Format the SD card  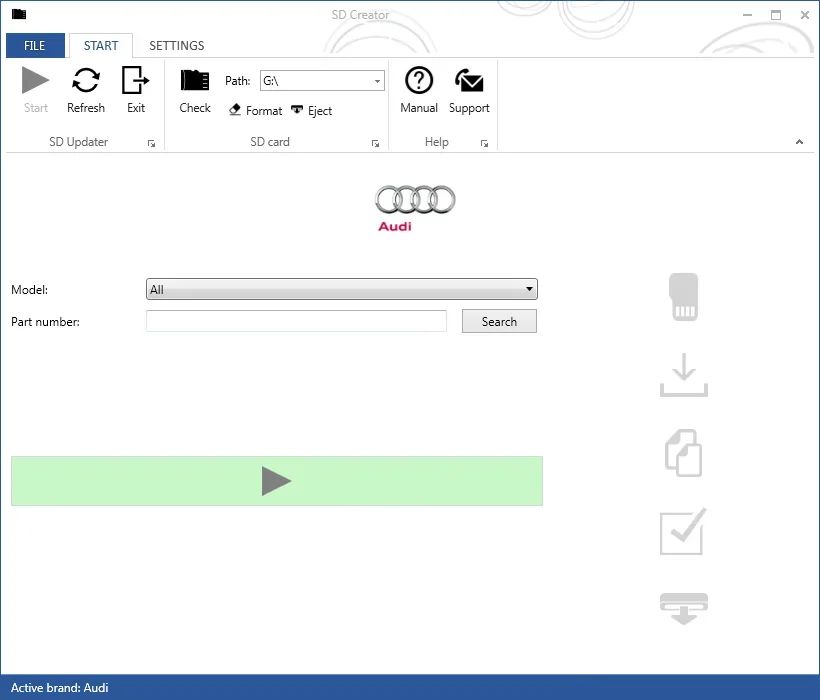click(x=256, y=110)
